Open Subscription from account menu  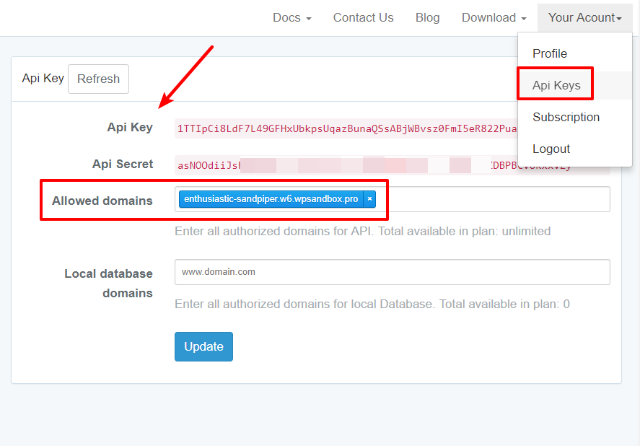[566, 117]
